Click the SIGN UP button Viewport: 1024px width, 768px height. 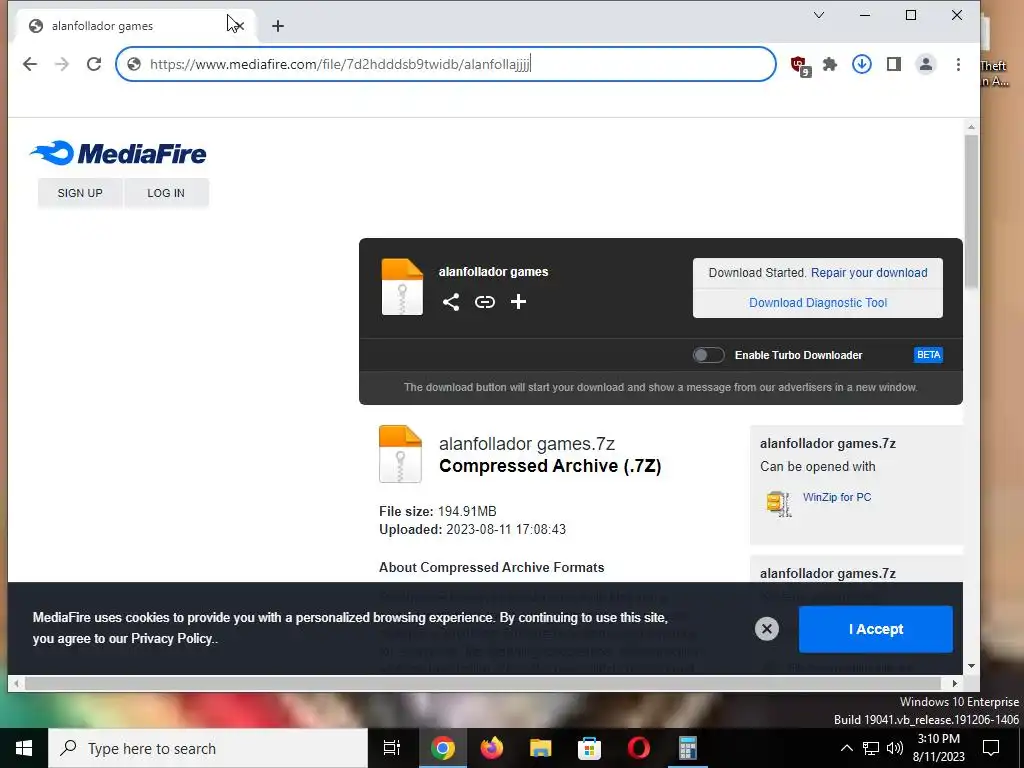(80, 193)
